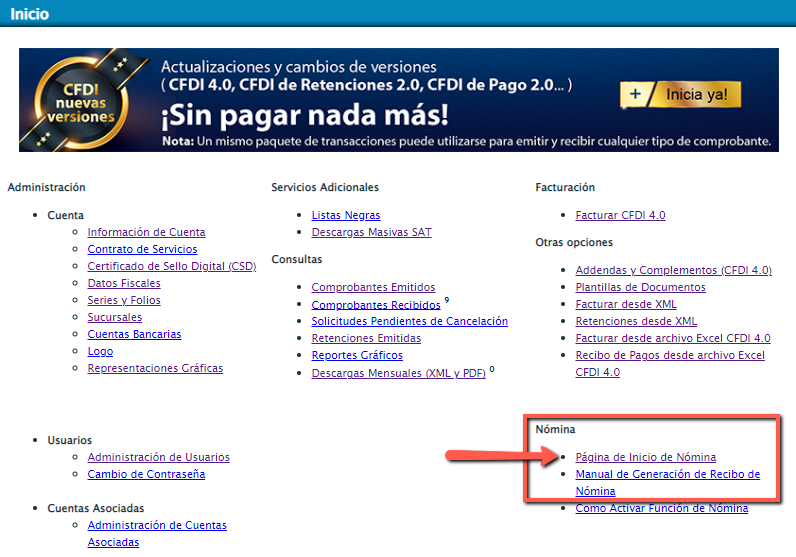Go to Cambio de Contraseña
This screenshot has height=557, width=796.
click(146, 474)
